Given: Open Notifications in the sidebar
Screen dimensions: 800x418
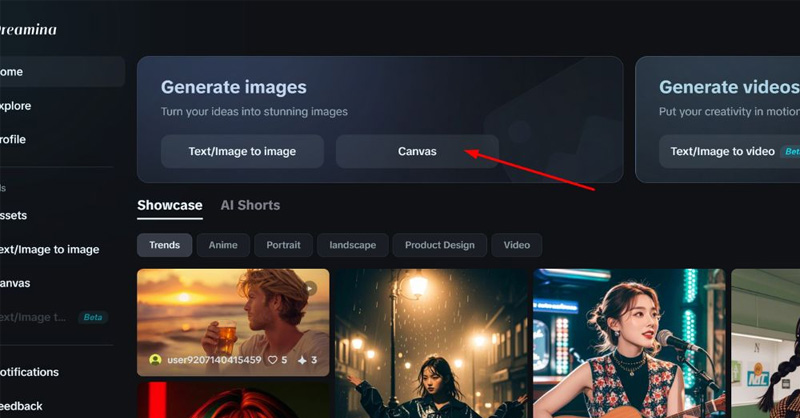Looking at the screenshot, I should coord(28,372).
